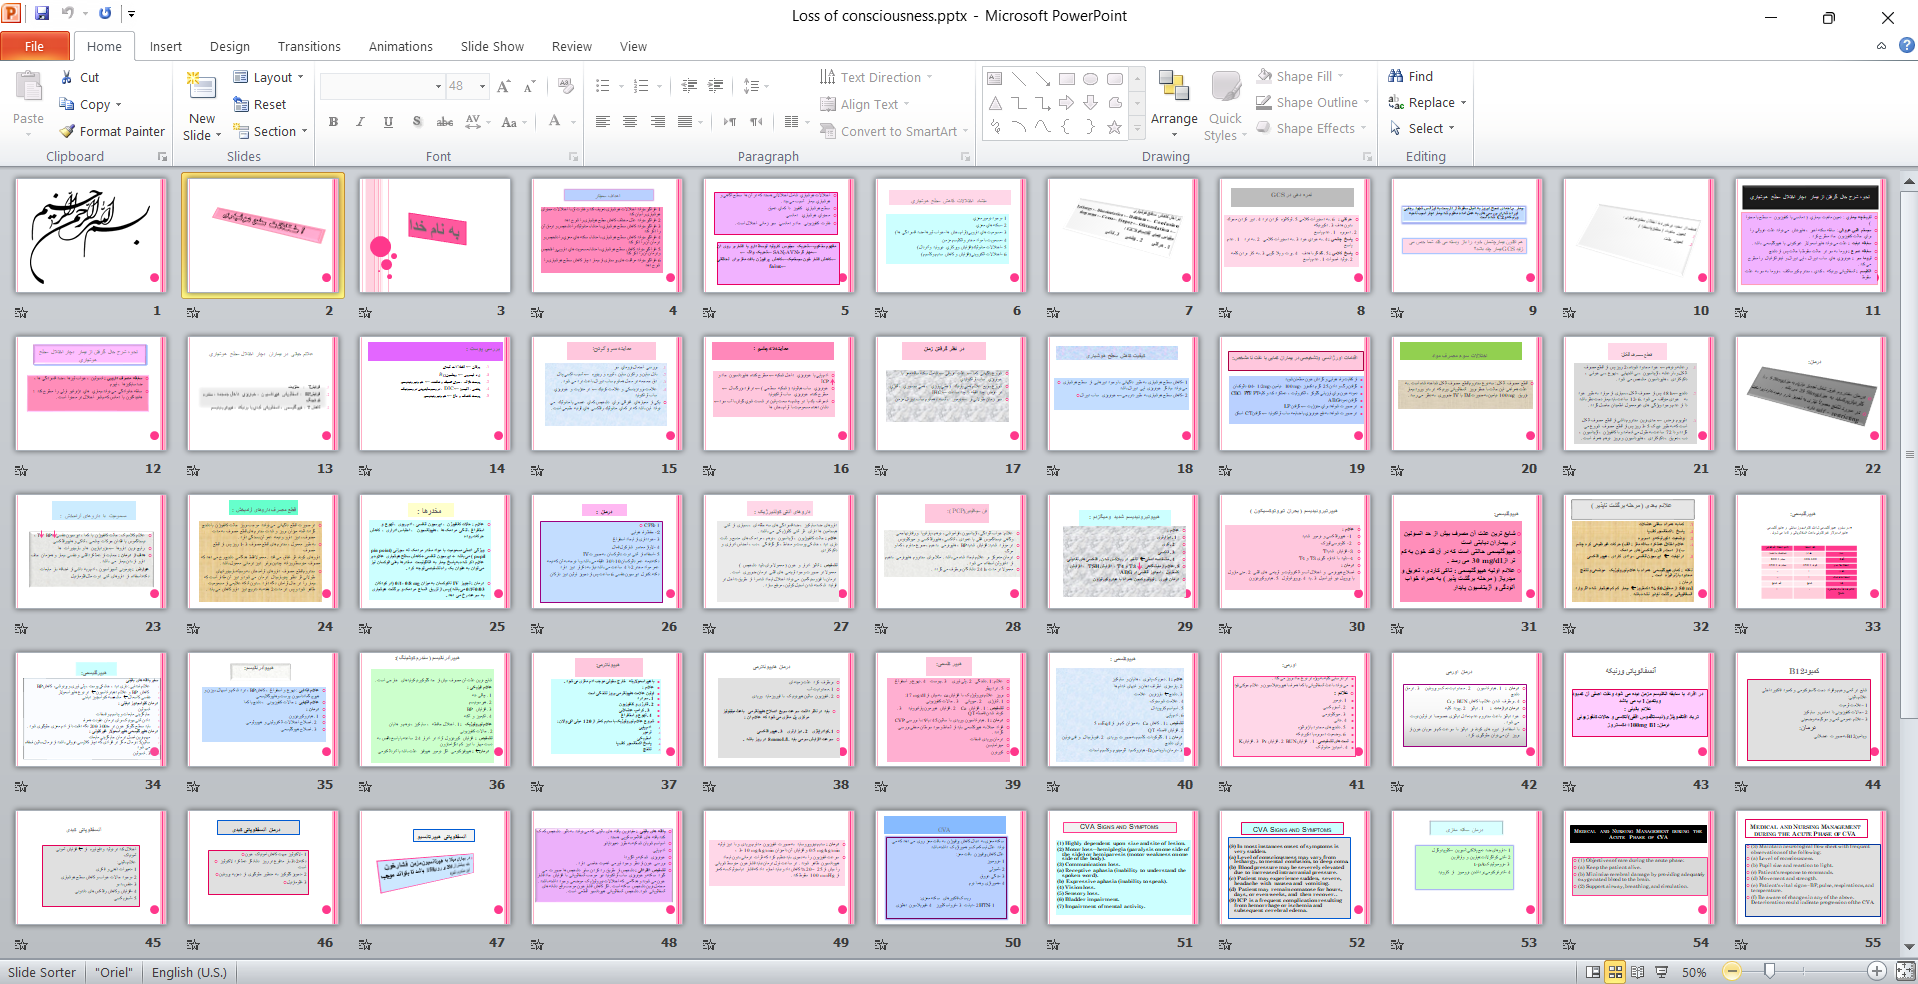The image size is (1918, 984).
Task: Click the New Slide icon
Action: tap(202, 87)
